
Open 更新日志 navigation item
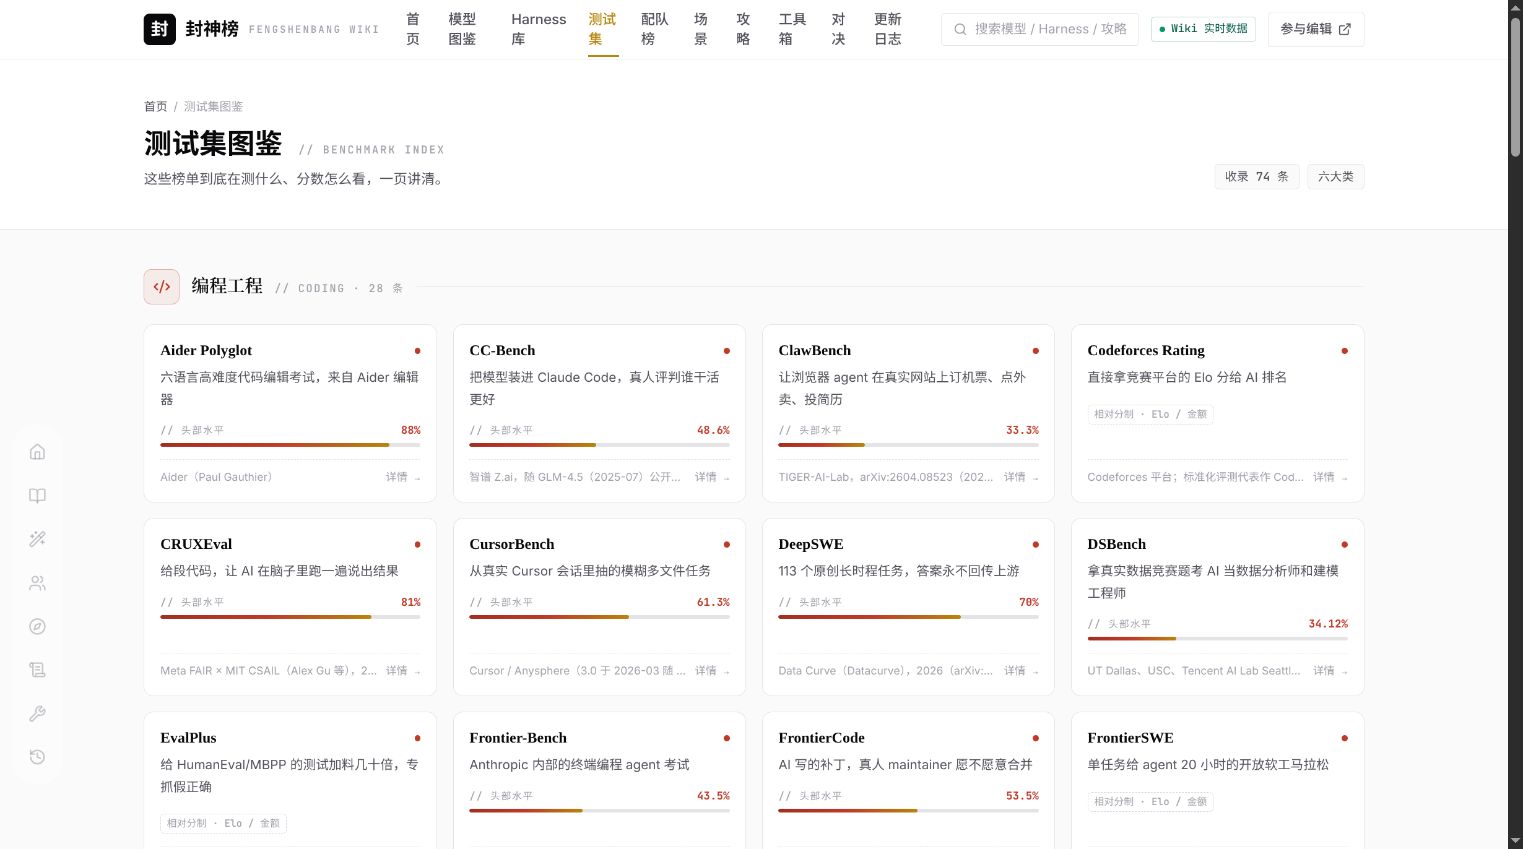(888, 29)
